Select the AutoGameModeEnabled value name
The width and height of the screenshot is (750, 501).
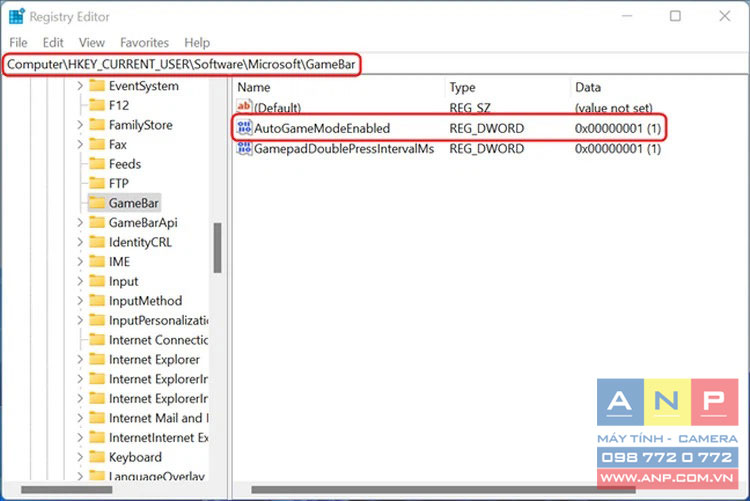322,128
